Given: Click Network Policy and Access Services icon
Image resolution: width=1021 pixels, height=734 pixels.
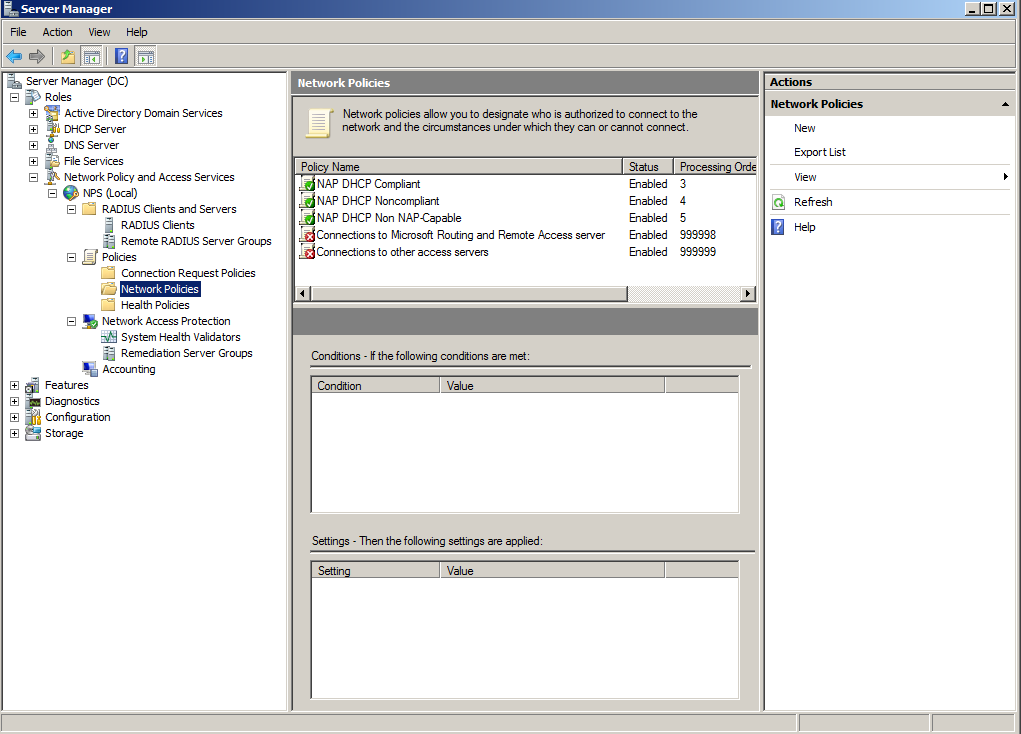Looking at the screenshot, I should pyautogui.click(x=52, y=177).
